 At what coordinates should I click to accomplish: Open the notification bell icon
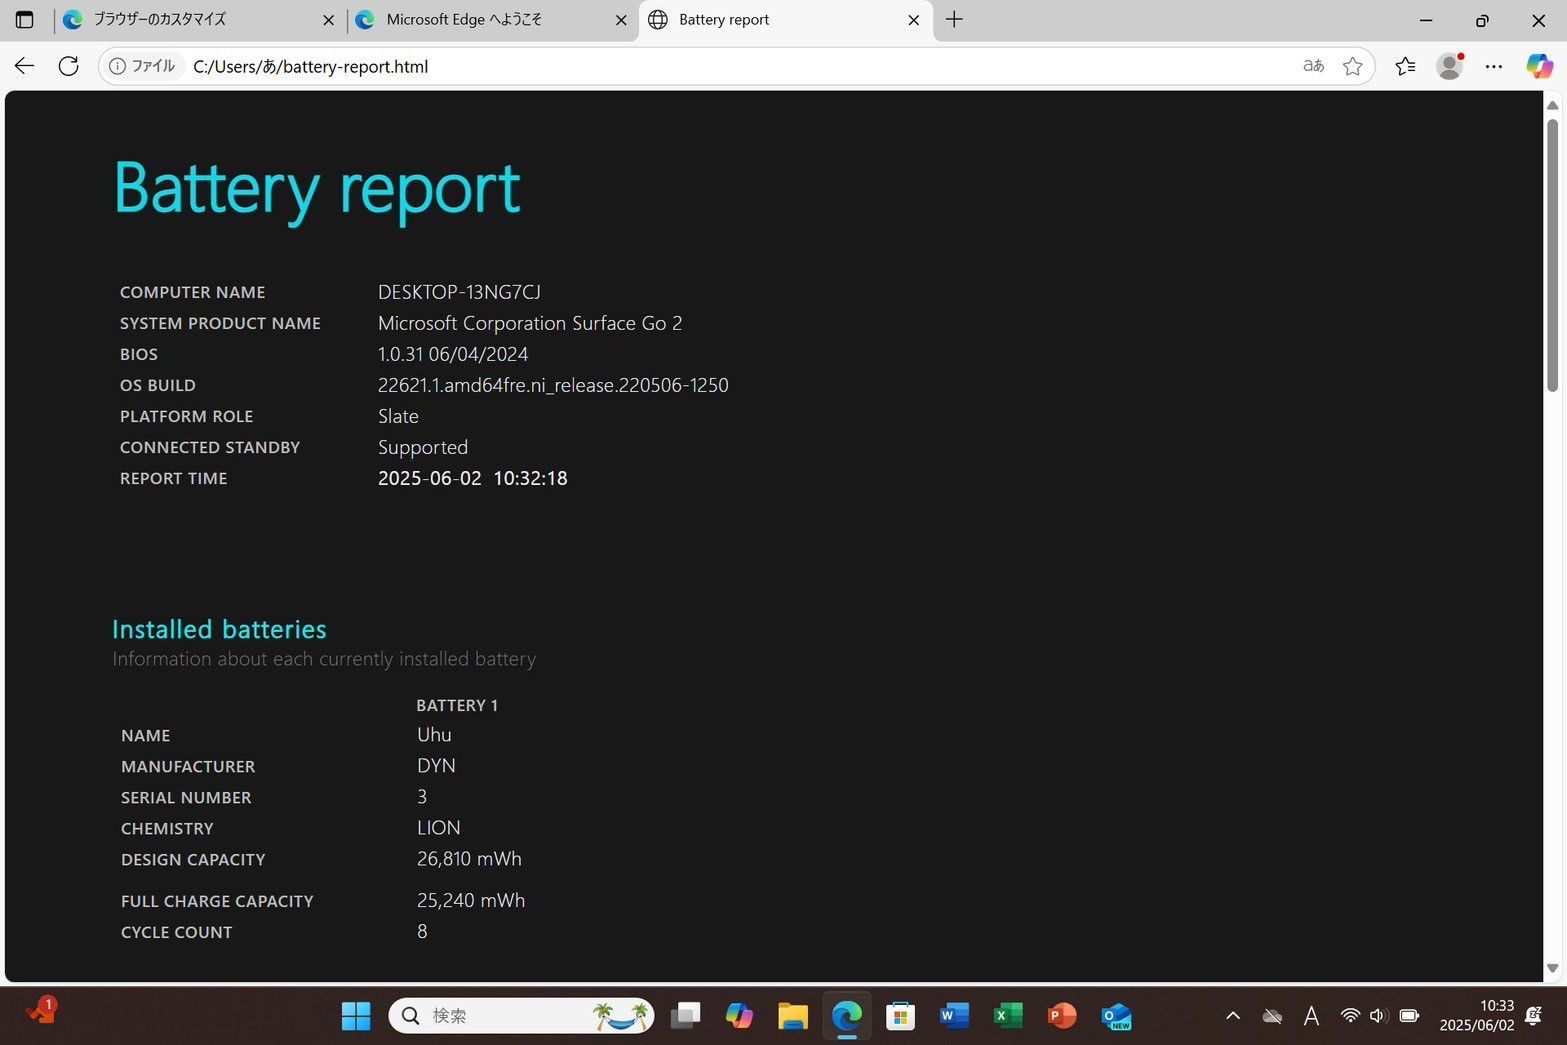[x=1534, y=1016]
